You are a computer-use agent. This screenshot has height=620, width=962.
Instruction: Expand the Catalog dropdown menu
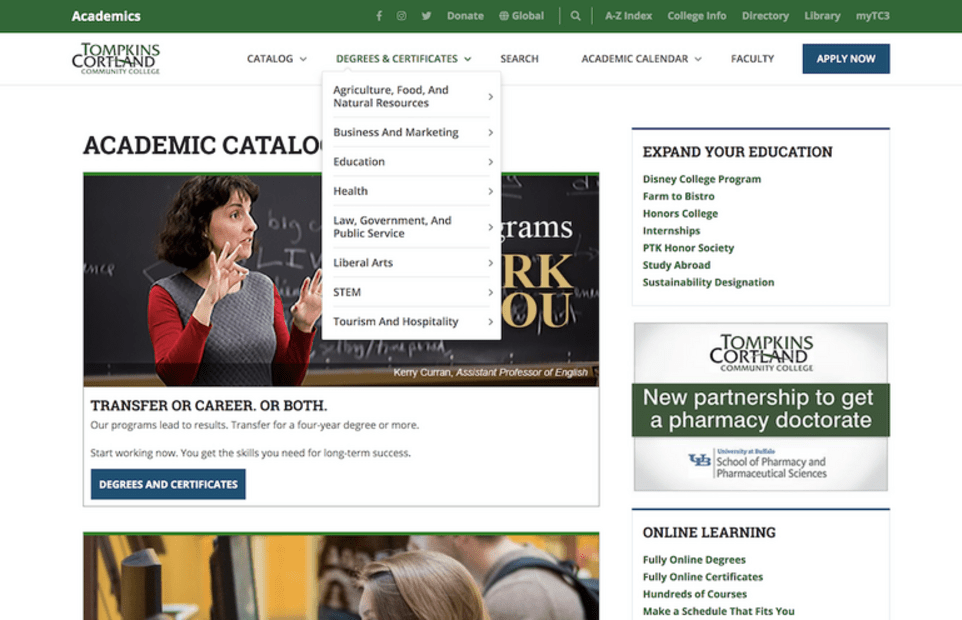coord(277,59)
